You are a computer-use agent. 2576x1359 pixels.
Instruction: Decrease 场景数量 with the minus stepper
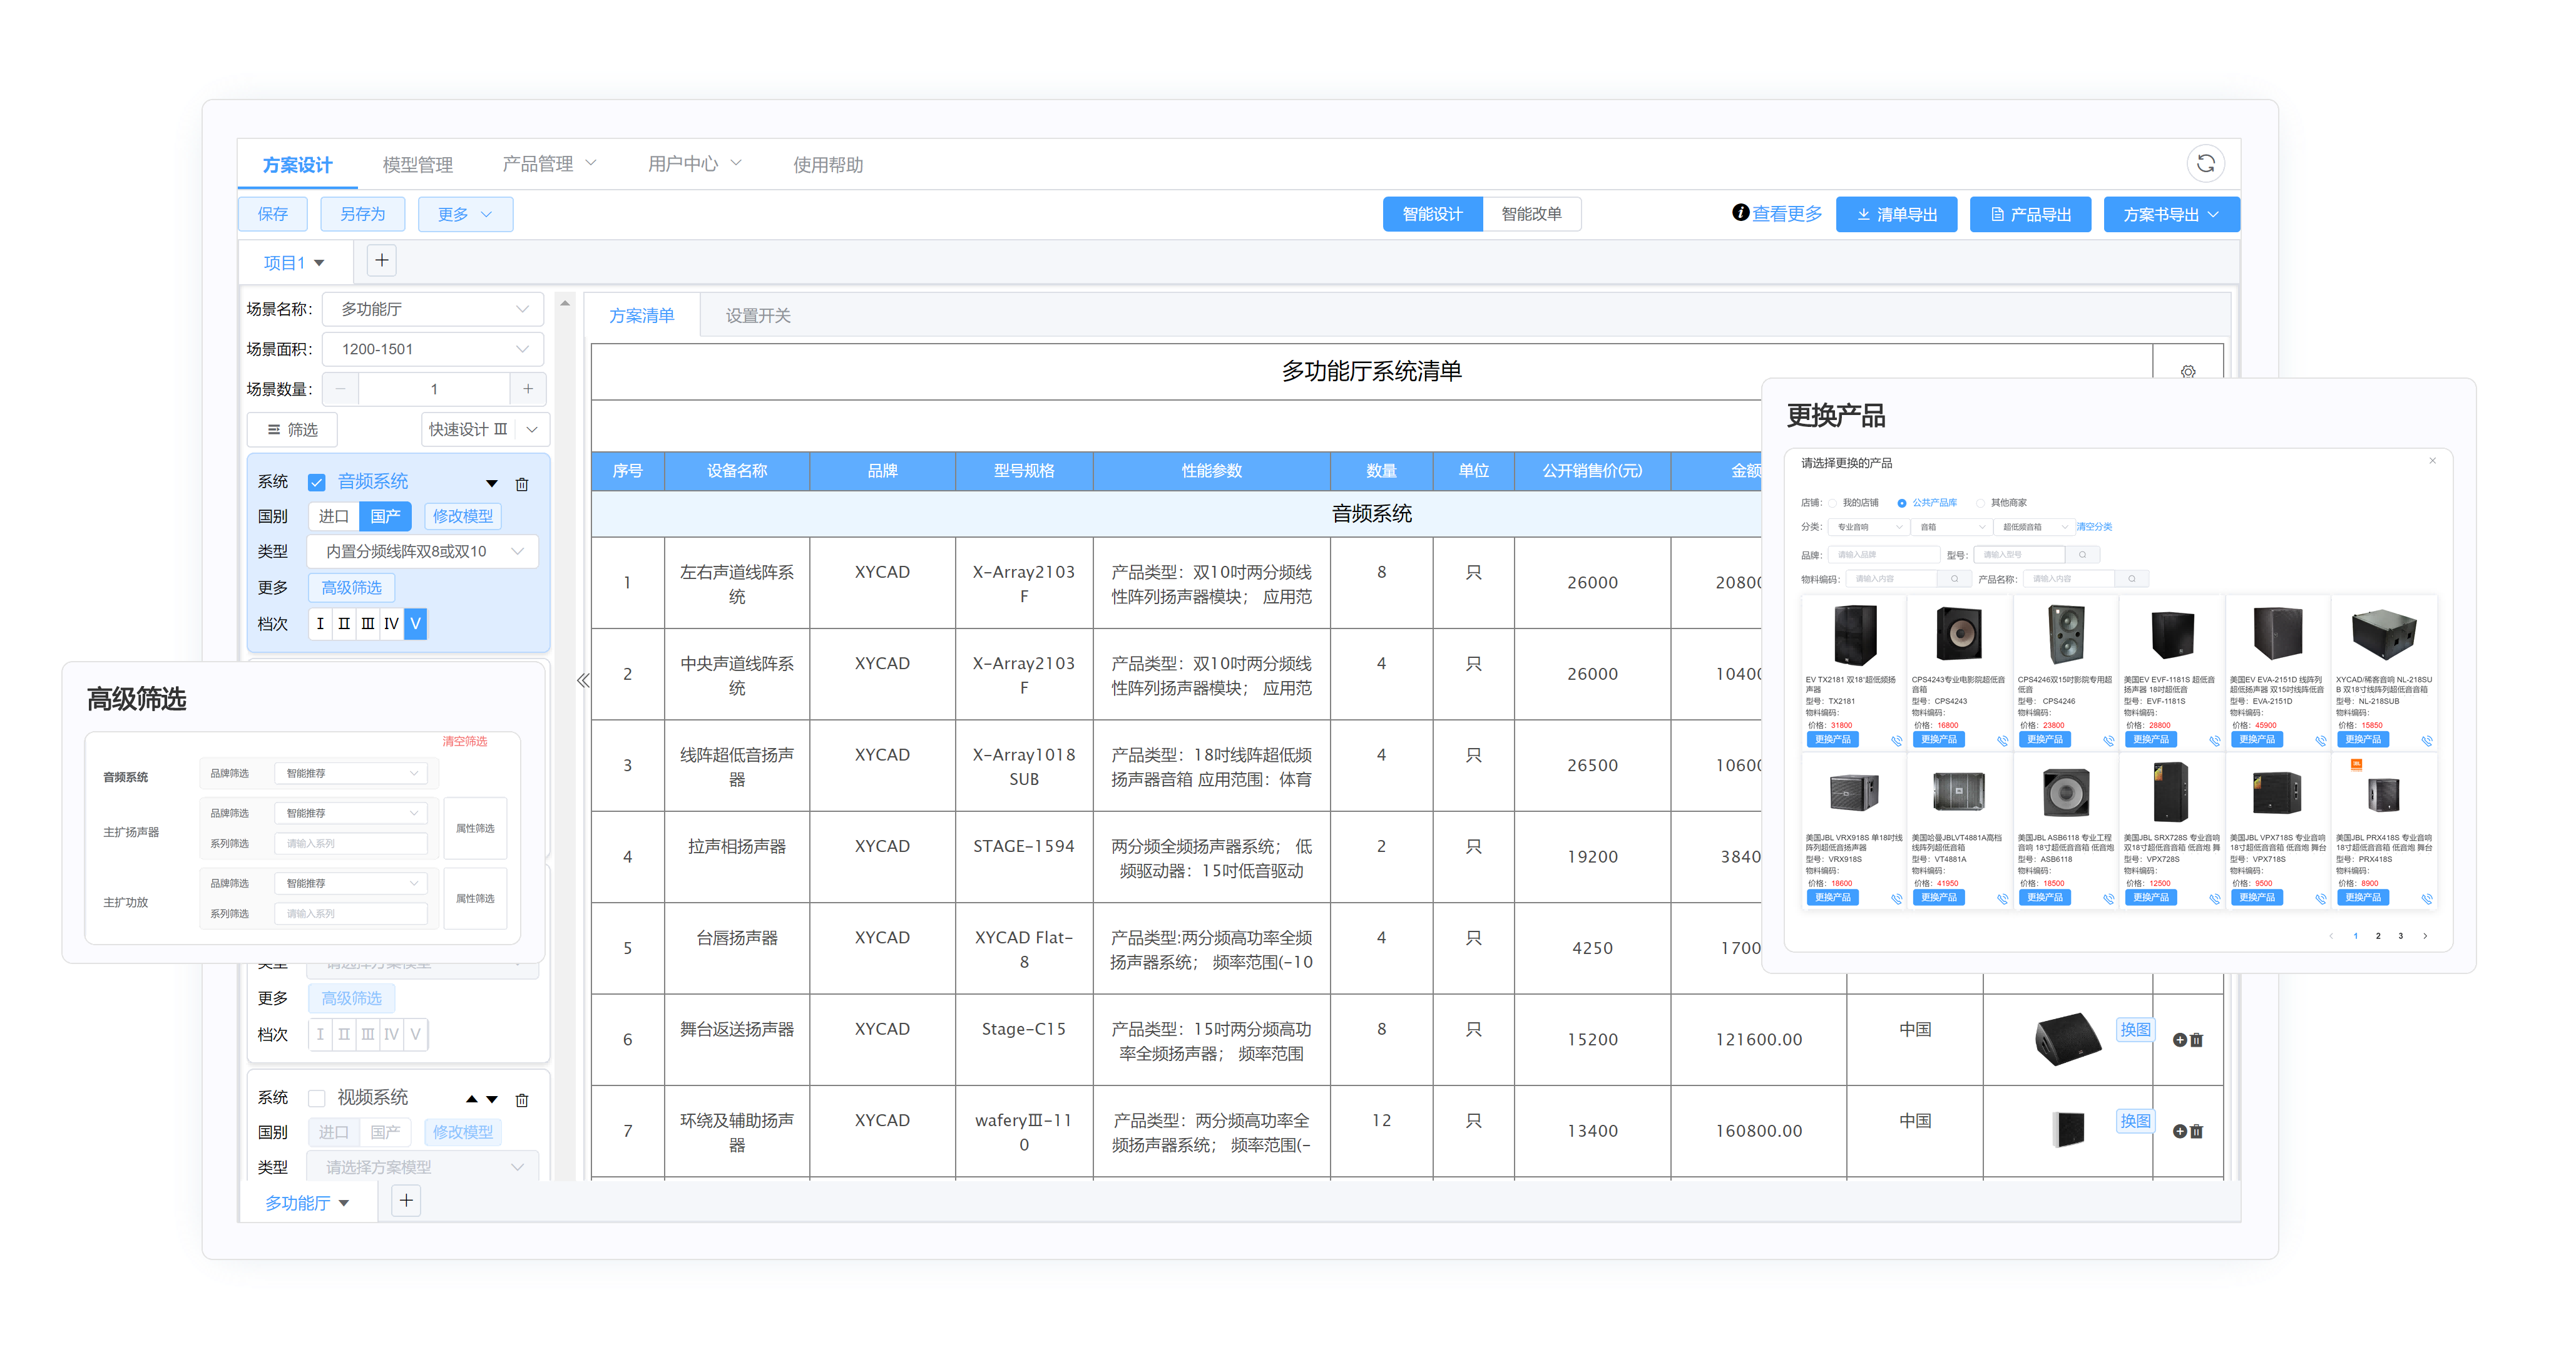[341, 389]
